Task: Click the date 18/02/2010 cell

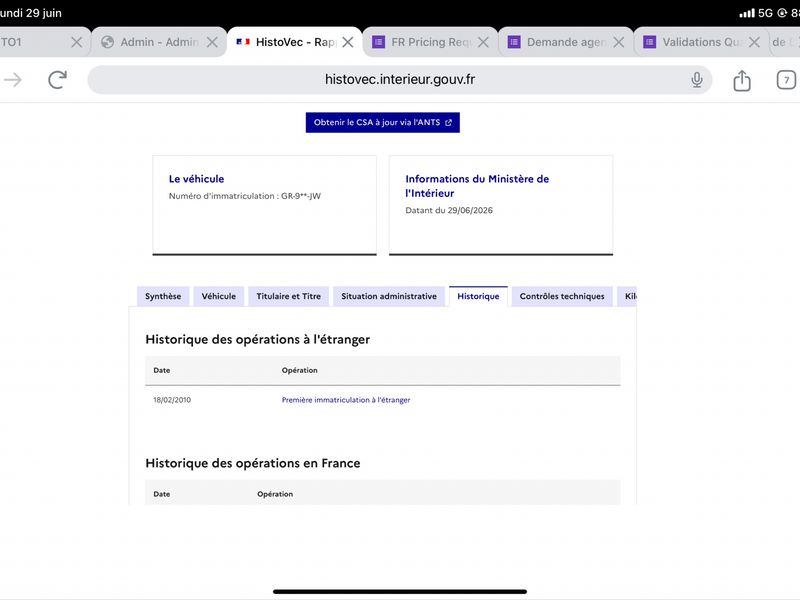Action: (172, 400)
